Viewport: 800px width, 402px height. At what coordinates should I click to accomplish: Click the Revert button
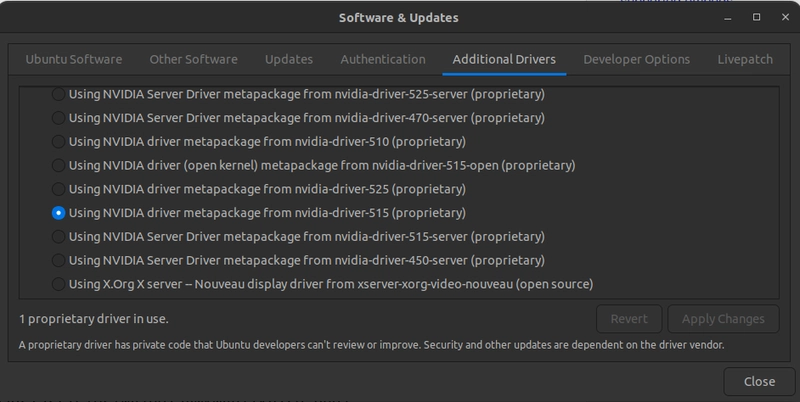(x=629, y=319)
